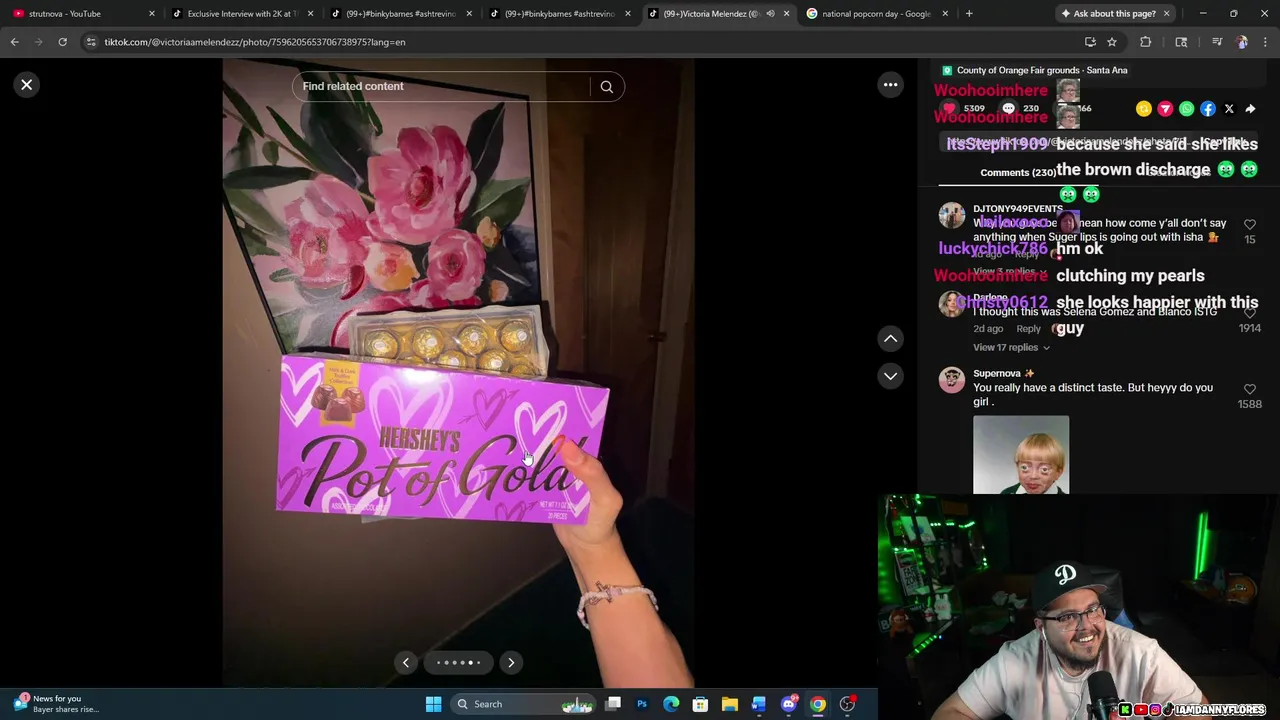Share the post via WhatsApp icon
The height and width of the screenshot is (720, 1280).
point(1186,109)
